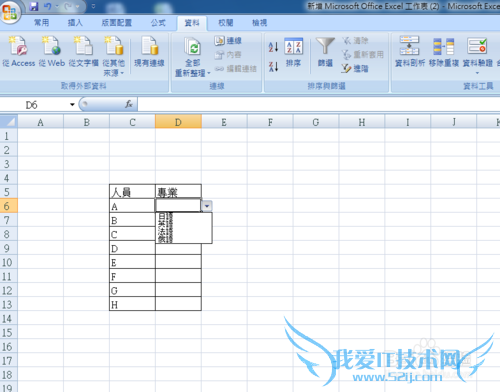Viewport: 500px width, 392px height.
Task: Open the Connections dialog
Action: click(x=228, y=41)
